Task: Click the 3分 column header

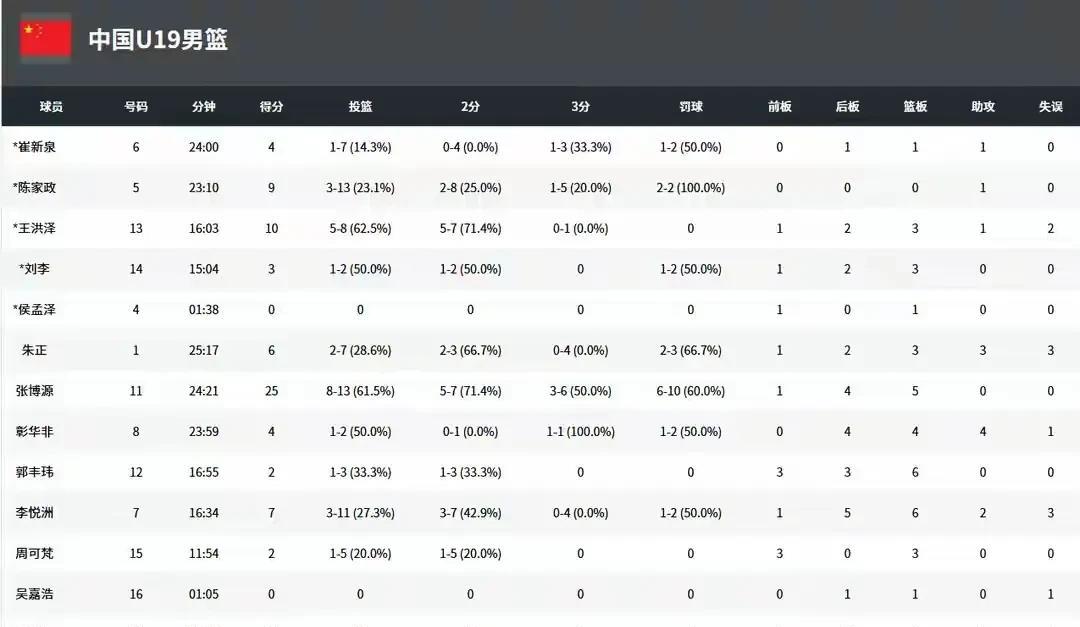Action: point(581,106)
